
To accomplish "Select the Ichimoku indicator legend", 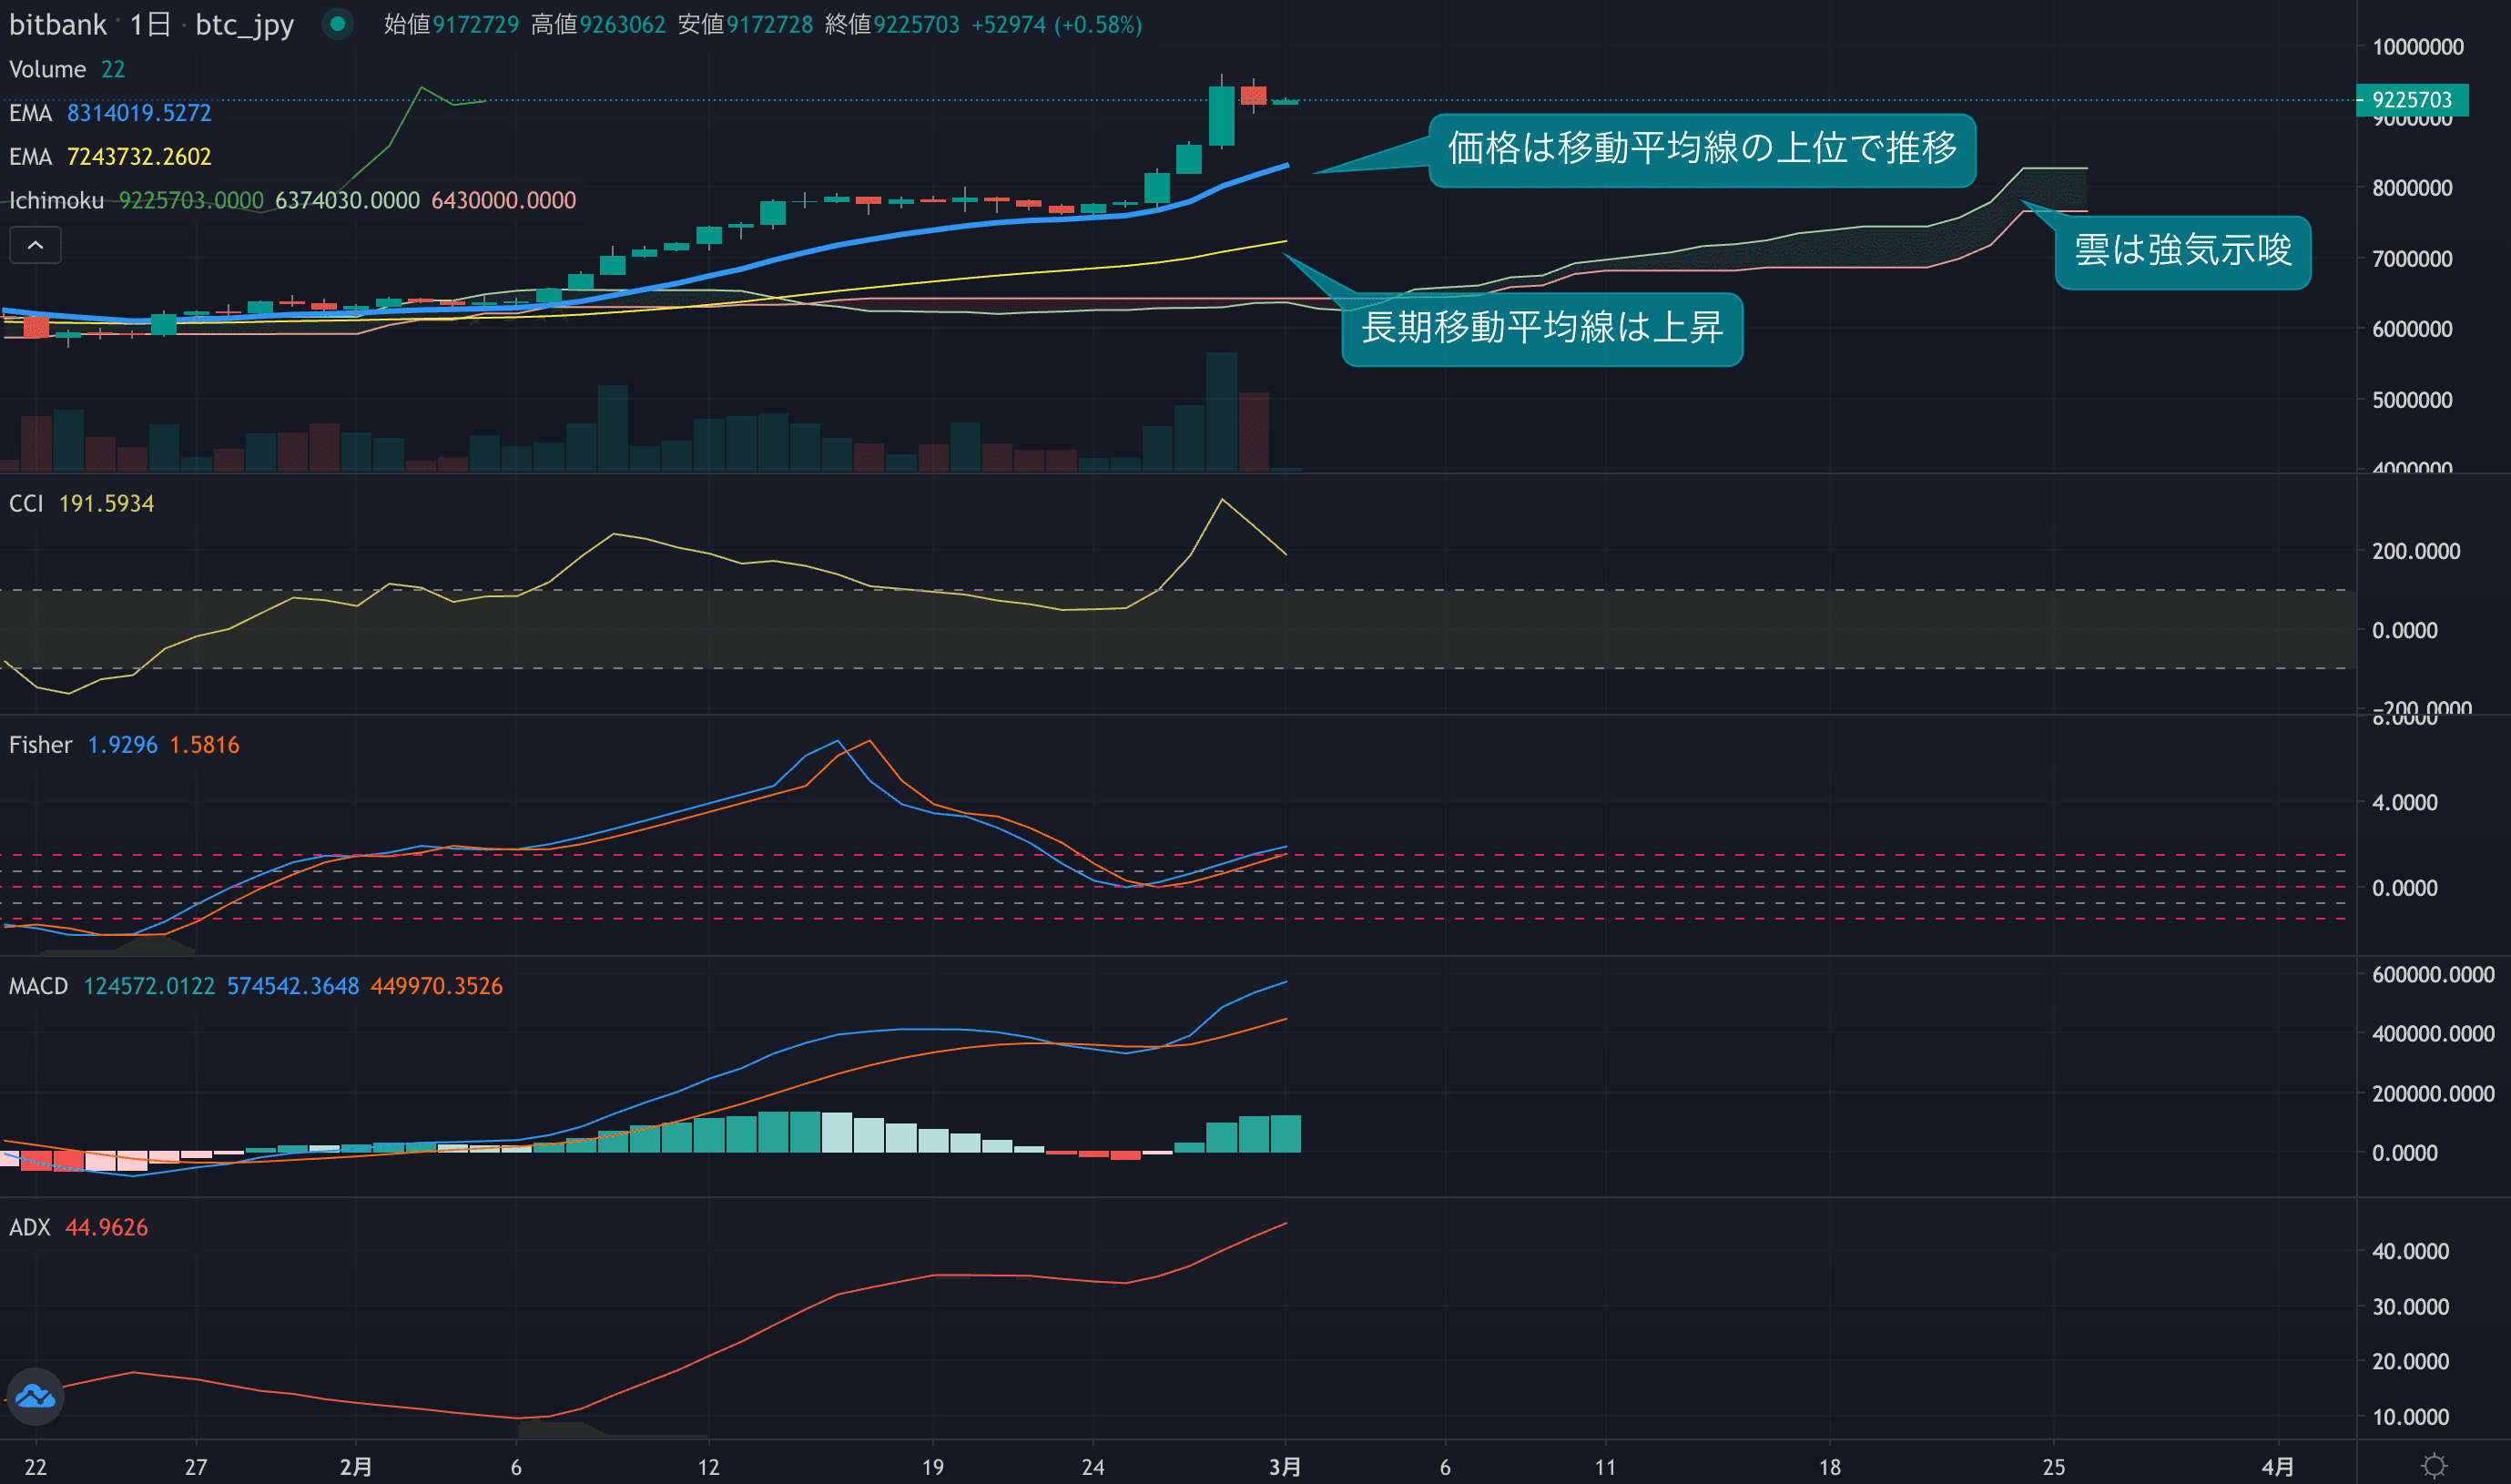I will (56, 200).
